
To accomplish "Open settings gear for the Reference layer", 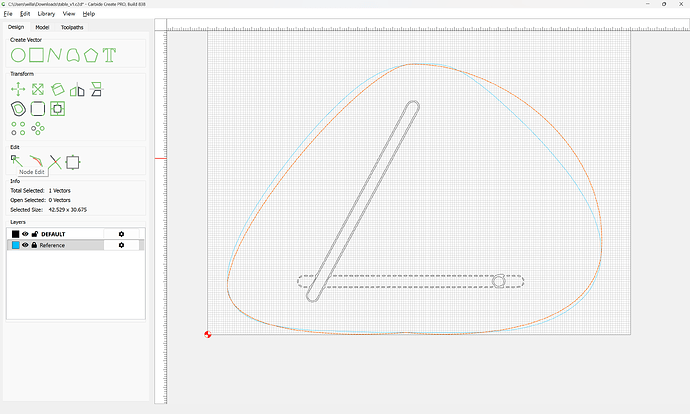I will (121, 245).
